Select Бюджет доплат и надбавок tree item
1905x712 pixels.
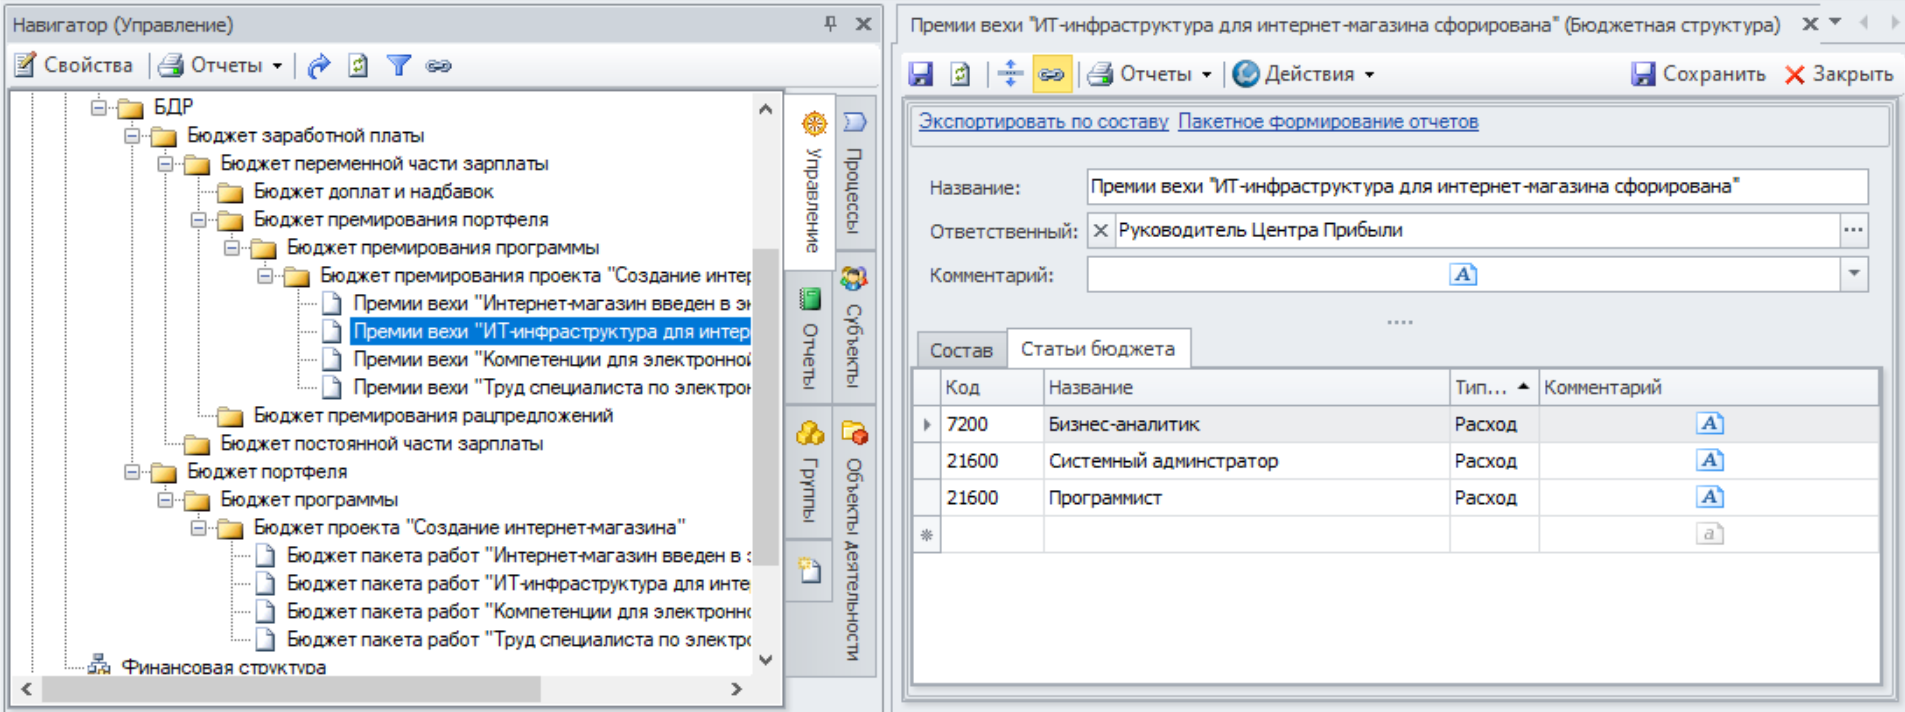click(372, 192)
